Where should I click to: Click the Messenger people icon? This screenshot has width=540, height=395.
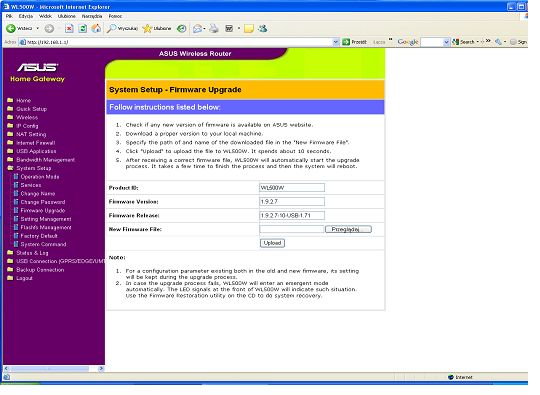tap(263, 28)
